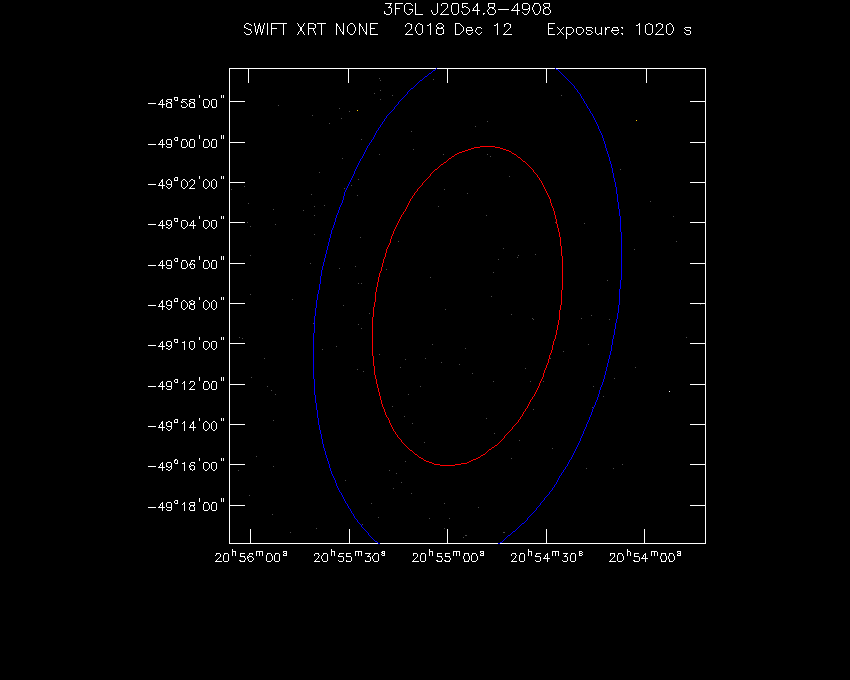Screen dimensions: 850x680
Task: Click right ascension label 20h56m00s
Action: (x=251, y=557)
